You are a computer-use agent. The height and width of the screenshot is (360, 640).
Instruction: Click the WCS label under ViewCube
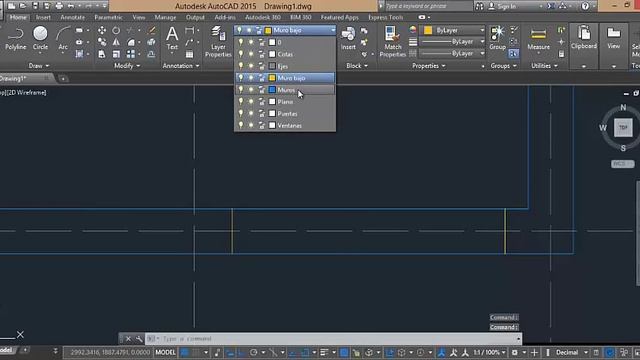pos(622,164)
